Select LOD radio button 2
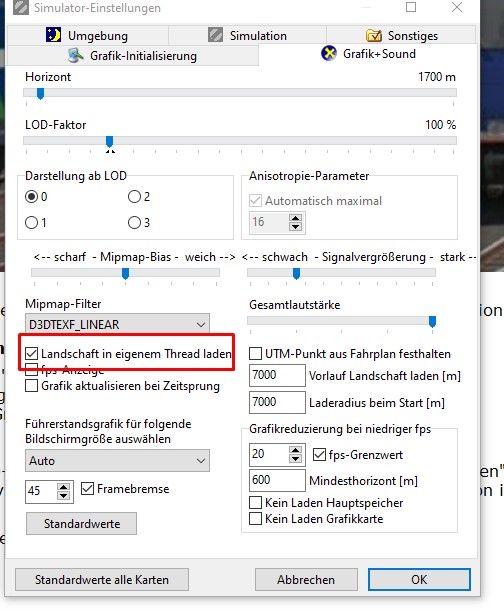The height and width of the screenshot is (611, 504). point(134,197)
